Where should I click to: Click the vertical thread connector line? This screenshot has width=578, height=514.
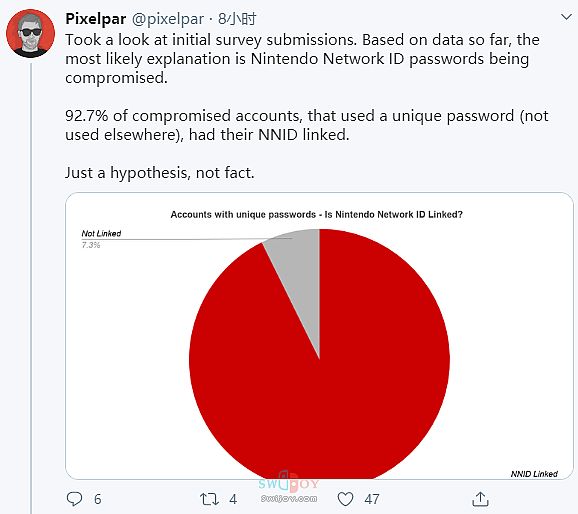click(31, 288)
